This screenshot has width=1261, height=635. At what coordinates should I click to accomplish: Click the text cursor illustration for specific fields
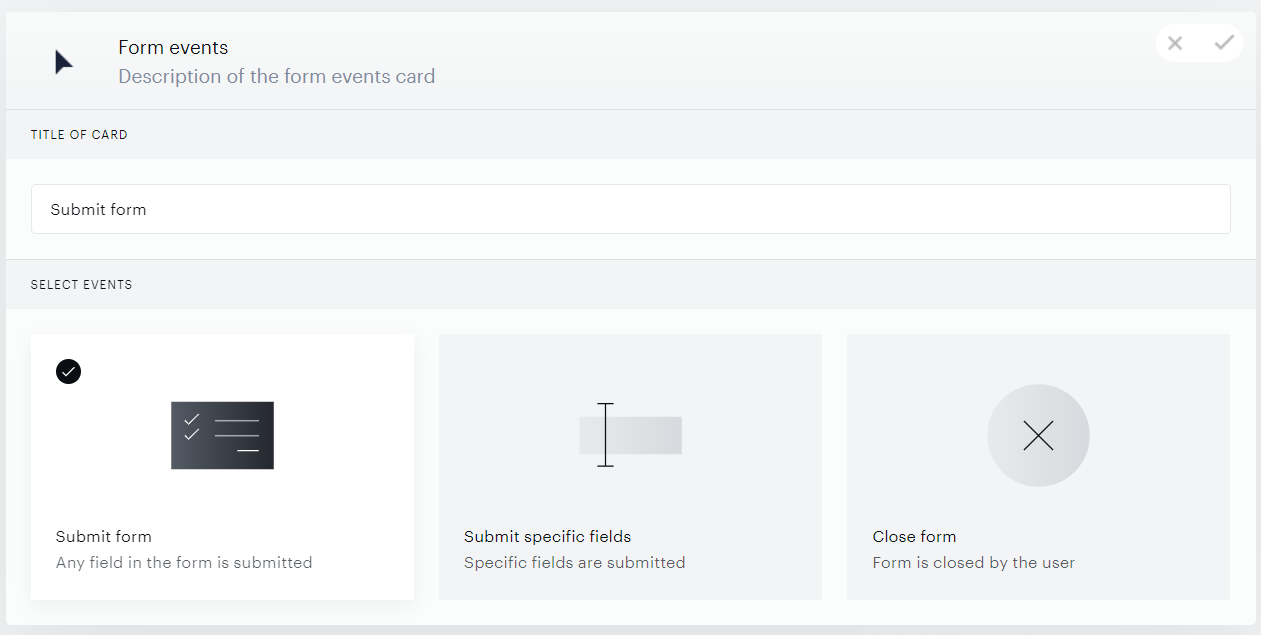point(630,435)
